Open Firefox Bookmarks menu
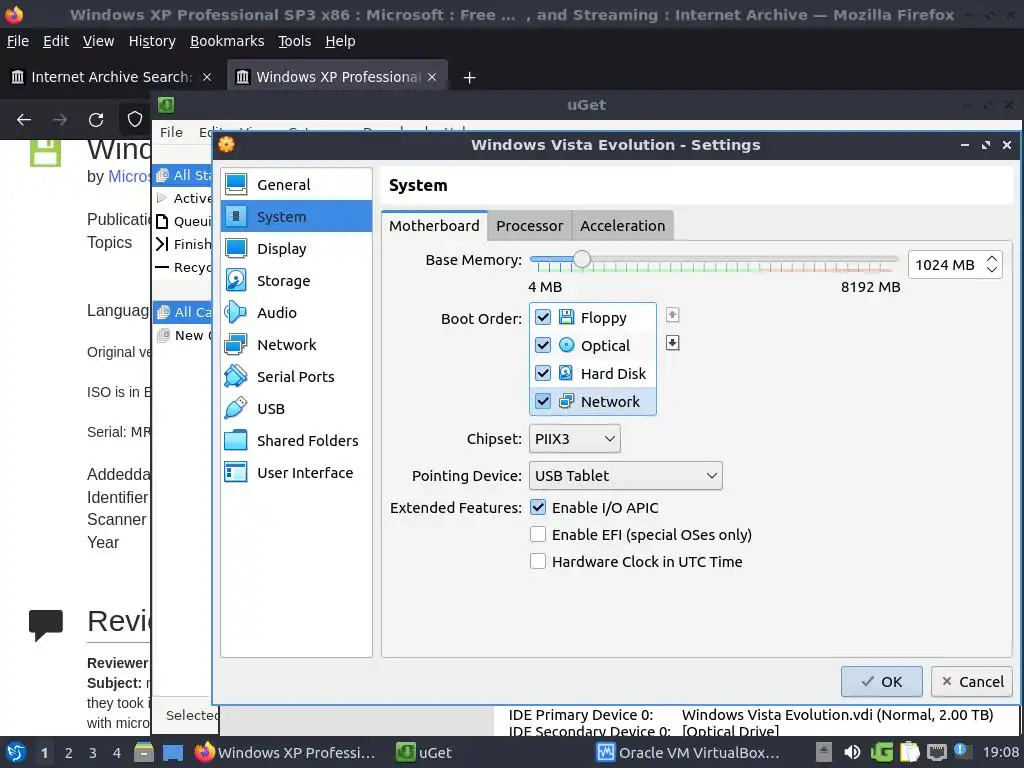 pyautogui.click(x=227, y=41)
